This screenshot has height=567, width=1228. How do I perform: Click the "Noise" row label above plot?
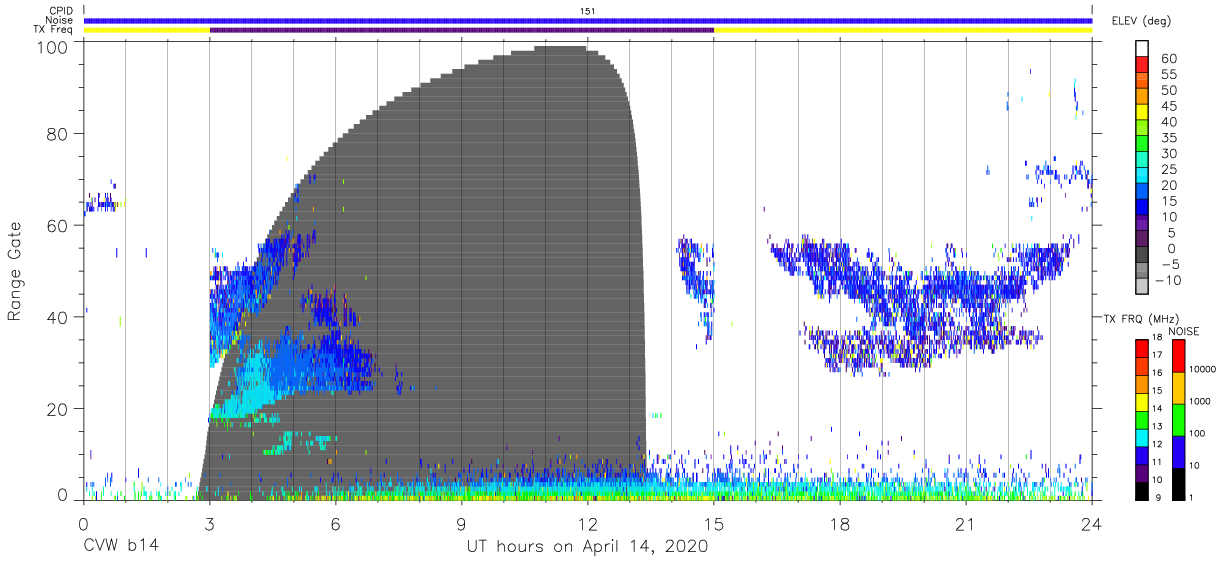coord(59,20)
